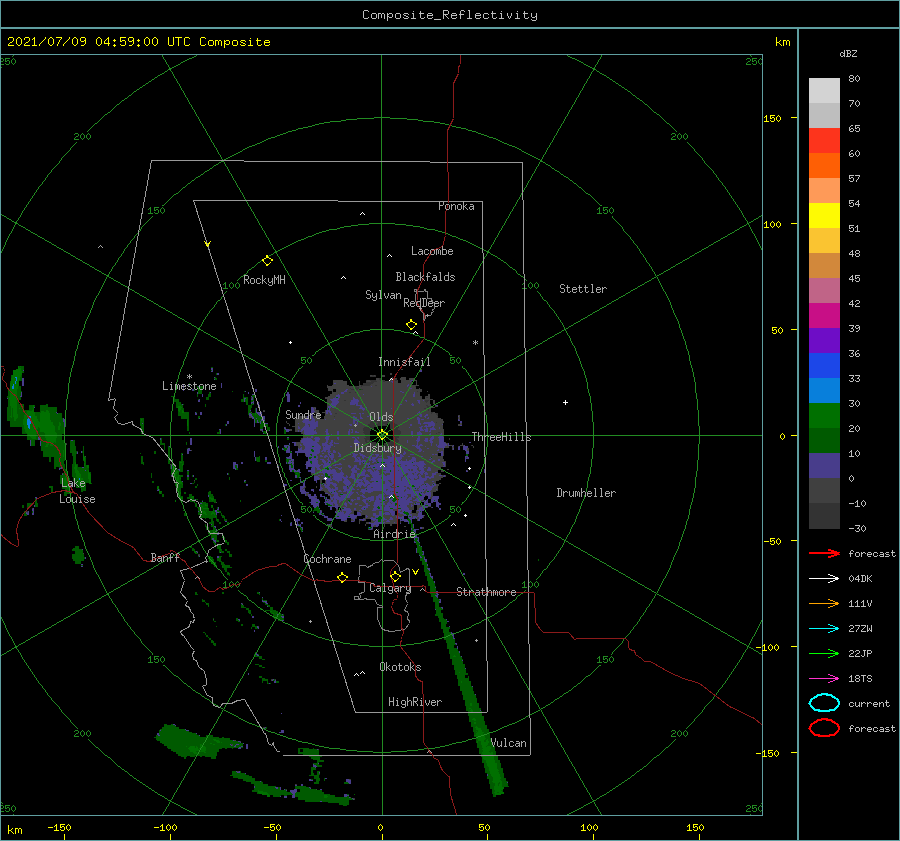Select the Blackfalds town label
This screenshot has width=900, height=841.
(425, 277)
